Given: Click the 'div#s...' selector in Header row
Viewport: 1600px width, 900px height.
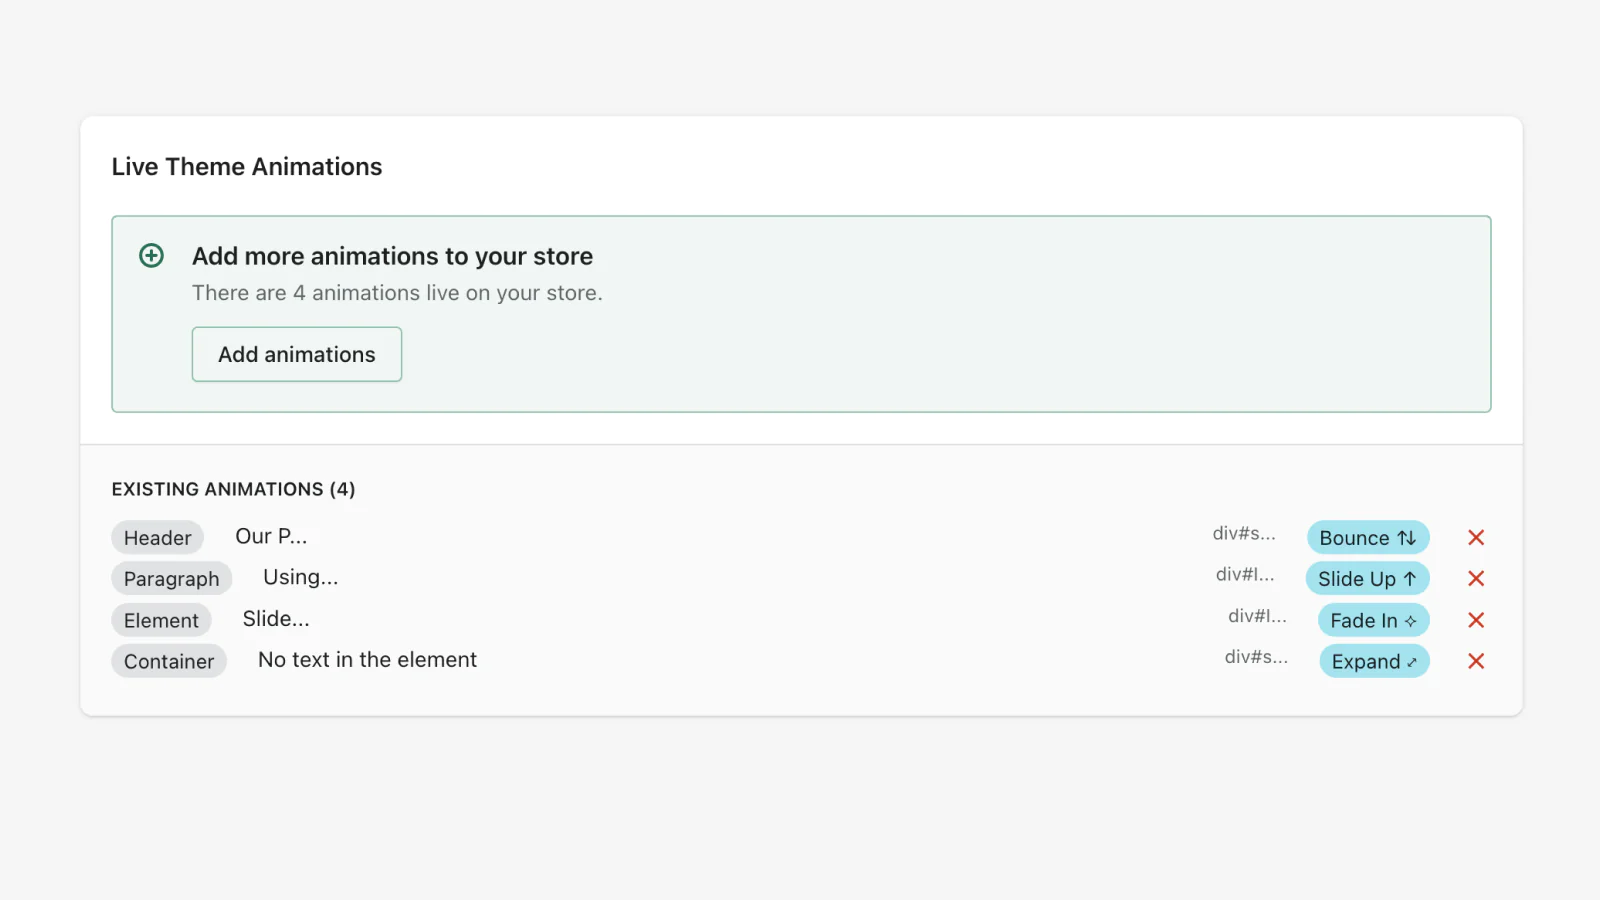Looking at the screenshot, I should pos(1244,534).
